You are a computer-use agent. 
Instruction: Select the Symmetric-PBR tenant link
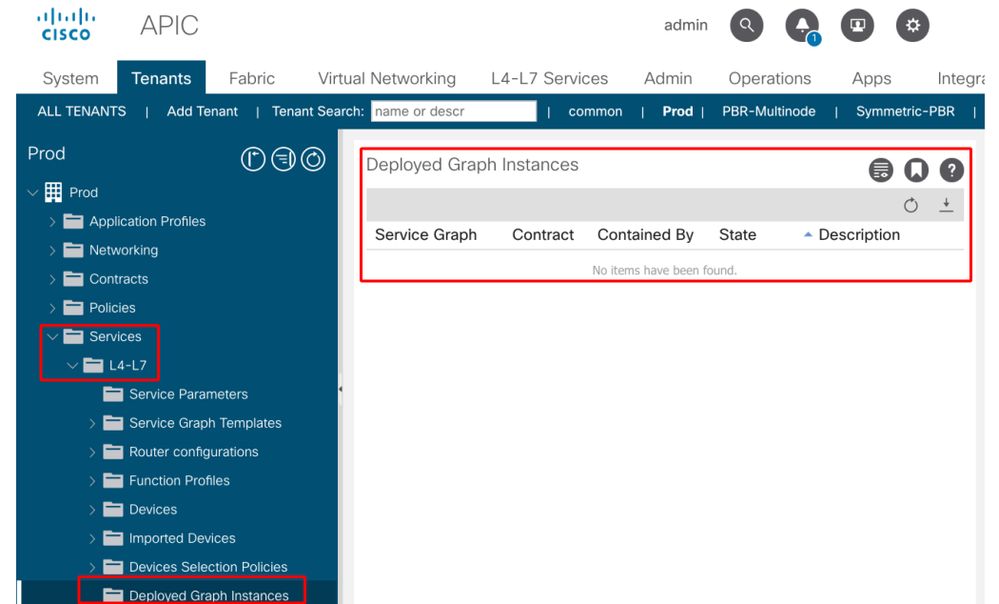click(905, 111)
